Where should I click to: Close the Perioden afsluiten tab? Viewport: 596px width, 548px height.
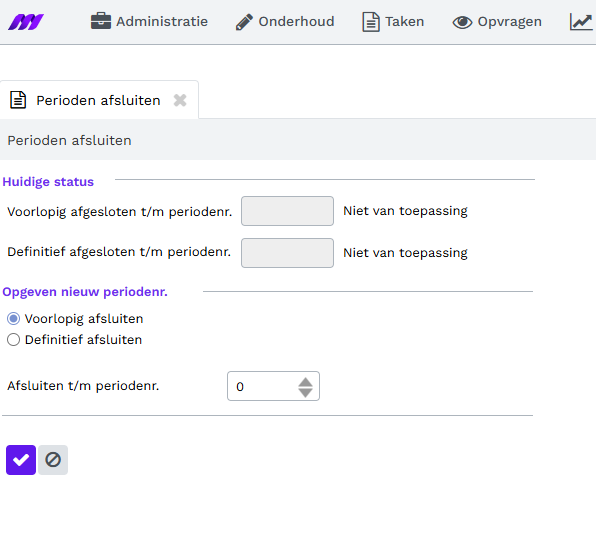(x=180, y=100)
